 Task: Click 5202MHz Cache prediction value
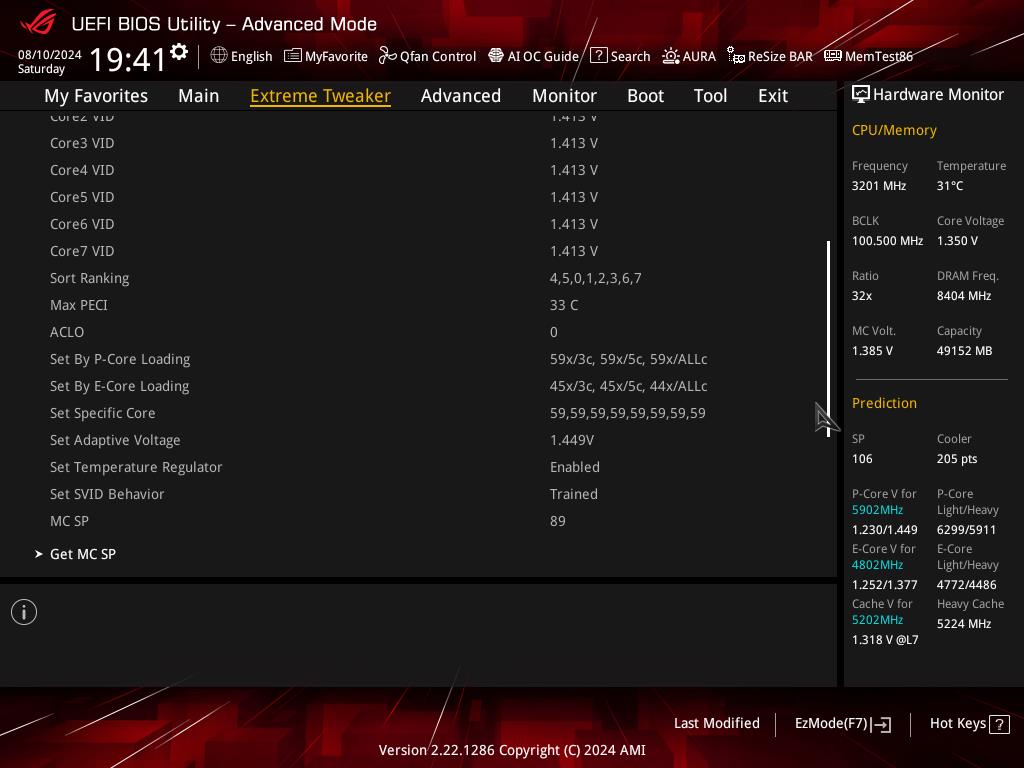[x=877, y=620]
